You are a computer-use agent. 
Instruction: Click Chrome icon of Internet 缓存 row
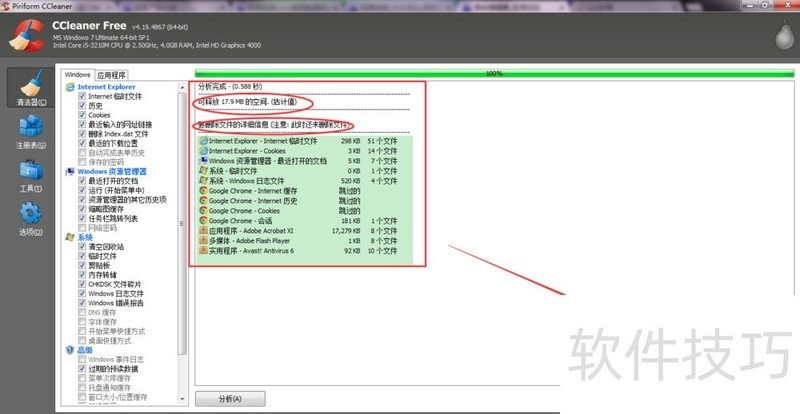pyautogui.click(x=204, y=190)
